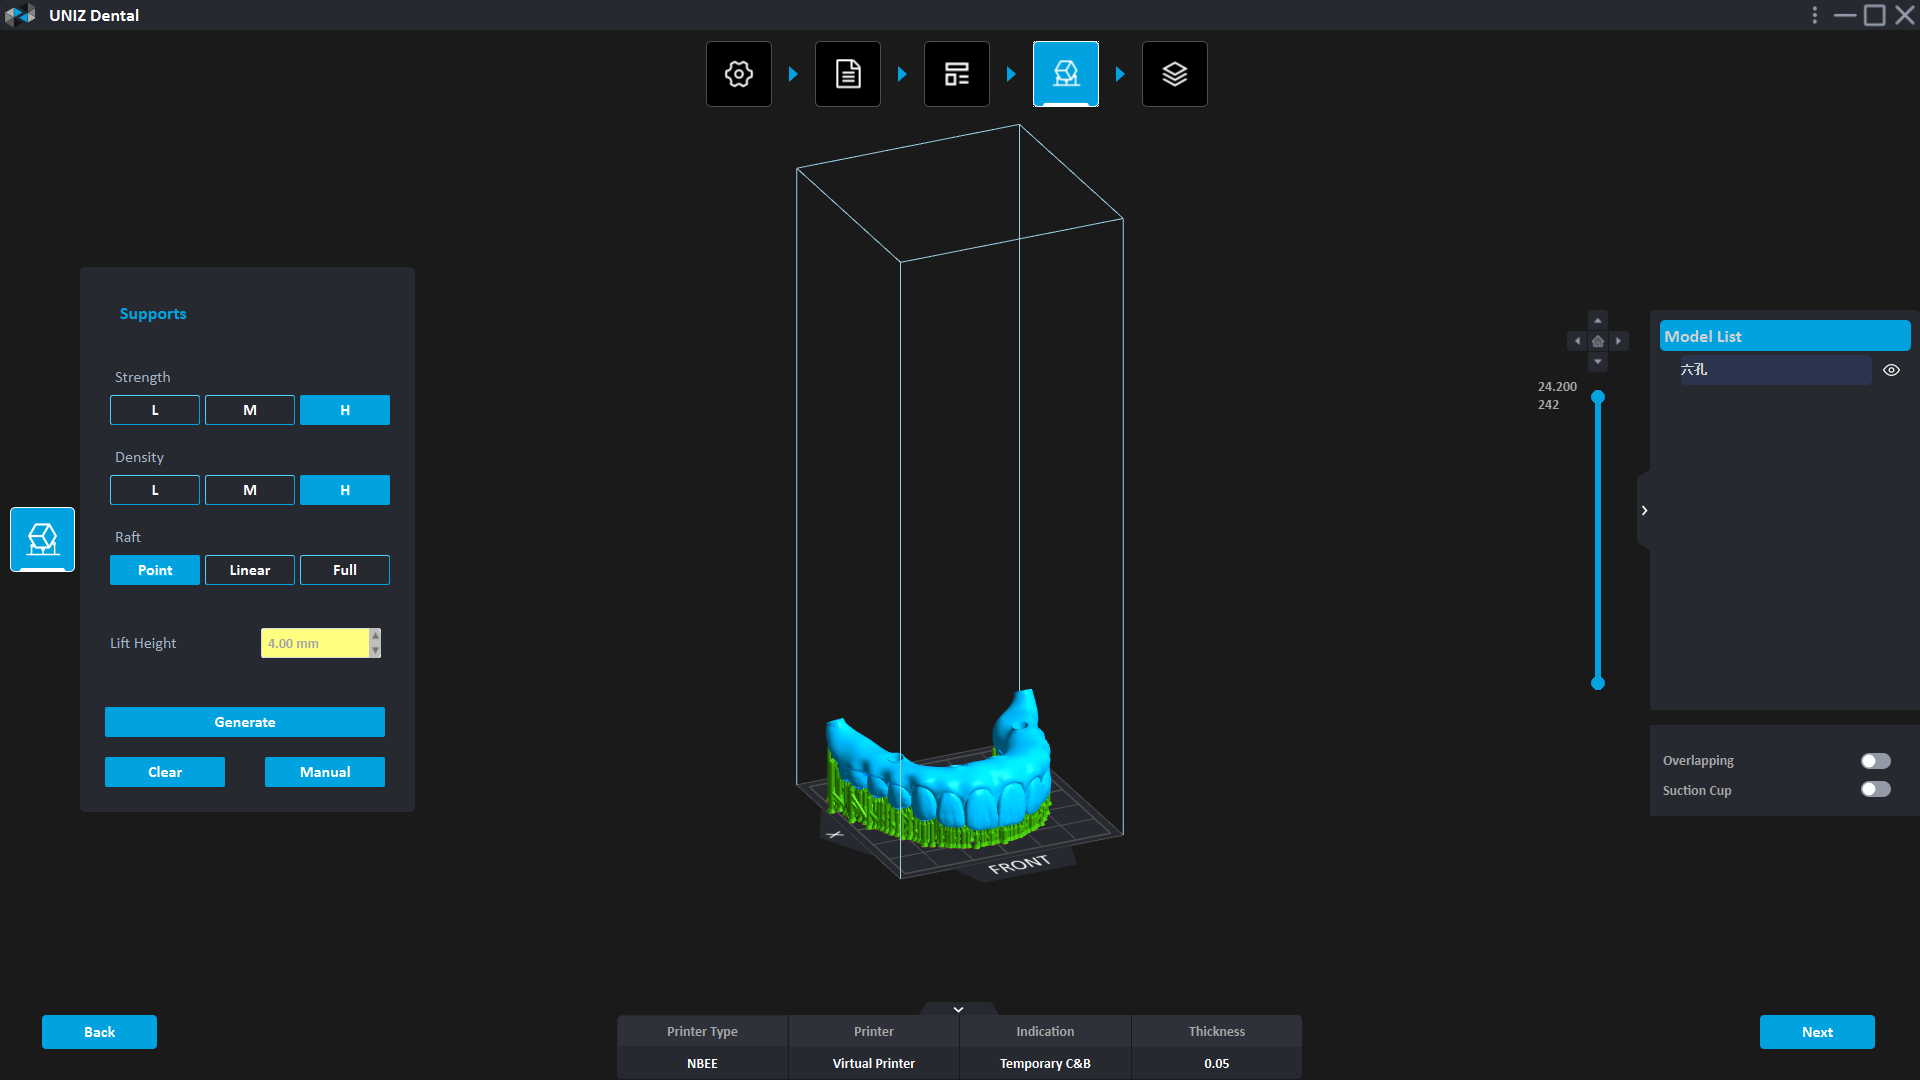The width and height of the screenshot is (1920, 1080).
Task: Toggle visibility eye for model 六孔
Action: point(1891,370)
